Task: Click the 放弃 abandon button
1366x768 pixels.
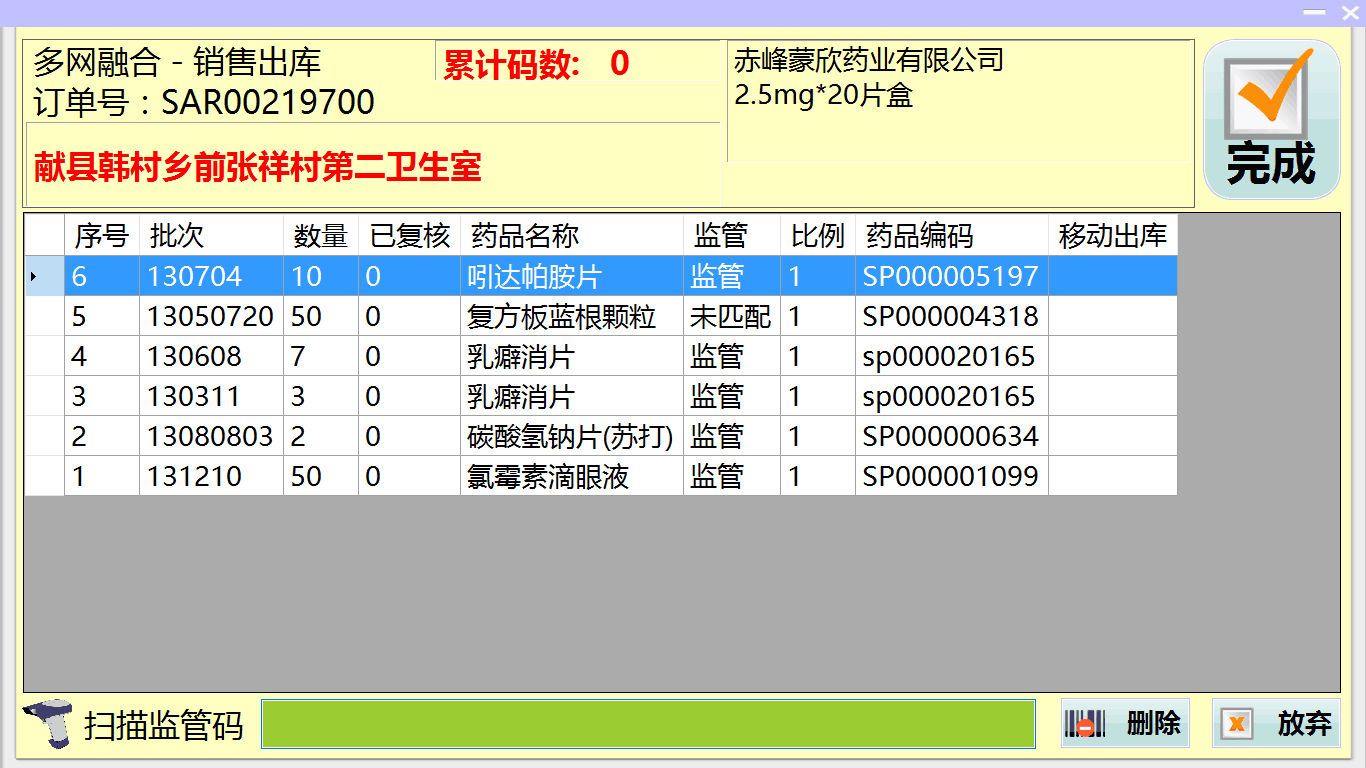Action: [x=1276, y=723]
